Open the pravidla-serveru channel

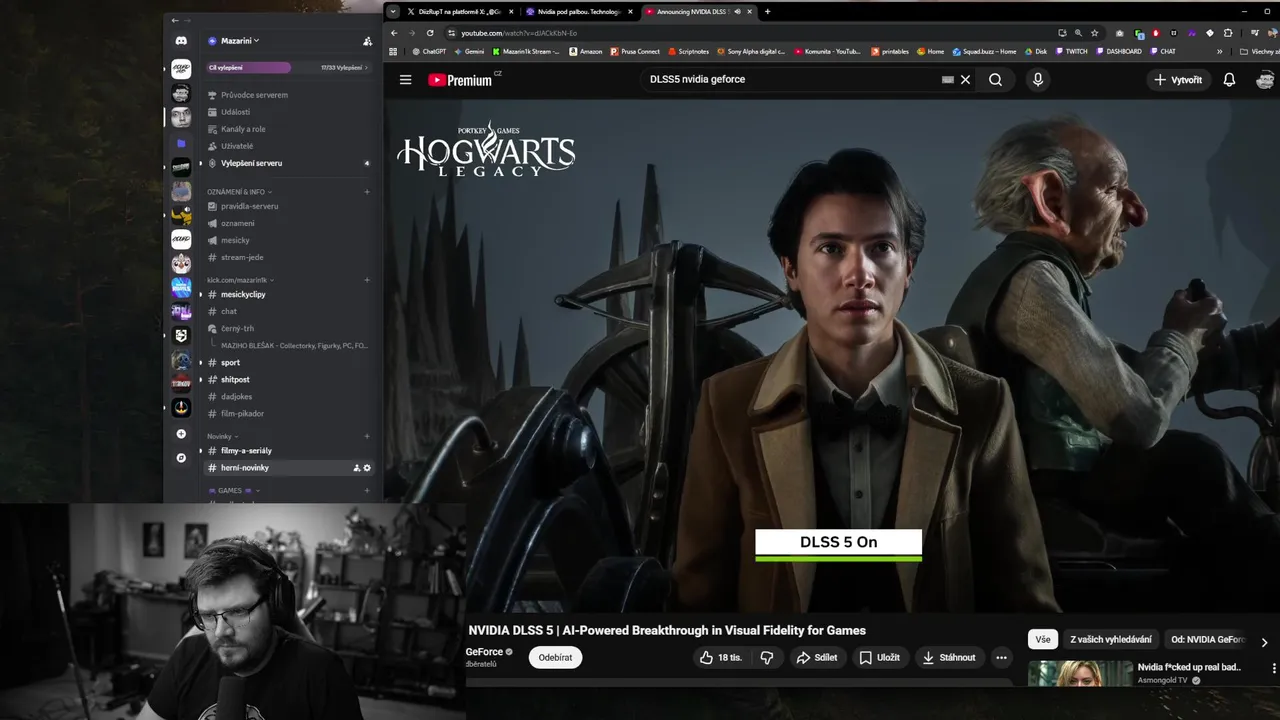click(x=249, y=206)
